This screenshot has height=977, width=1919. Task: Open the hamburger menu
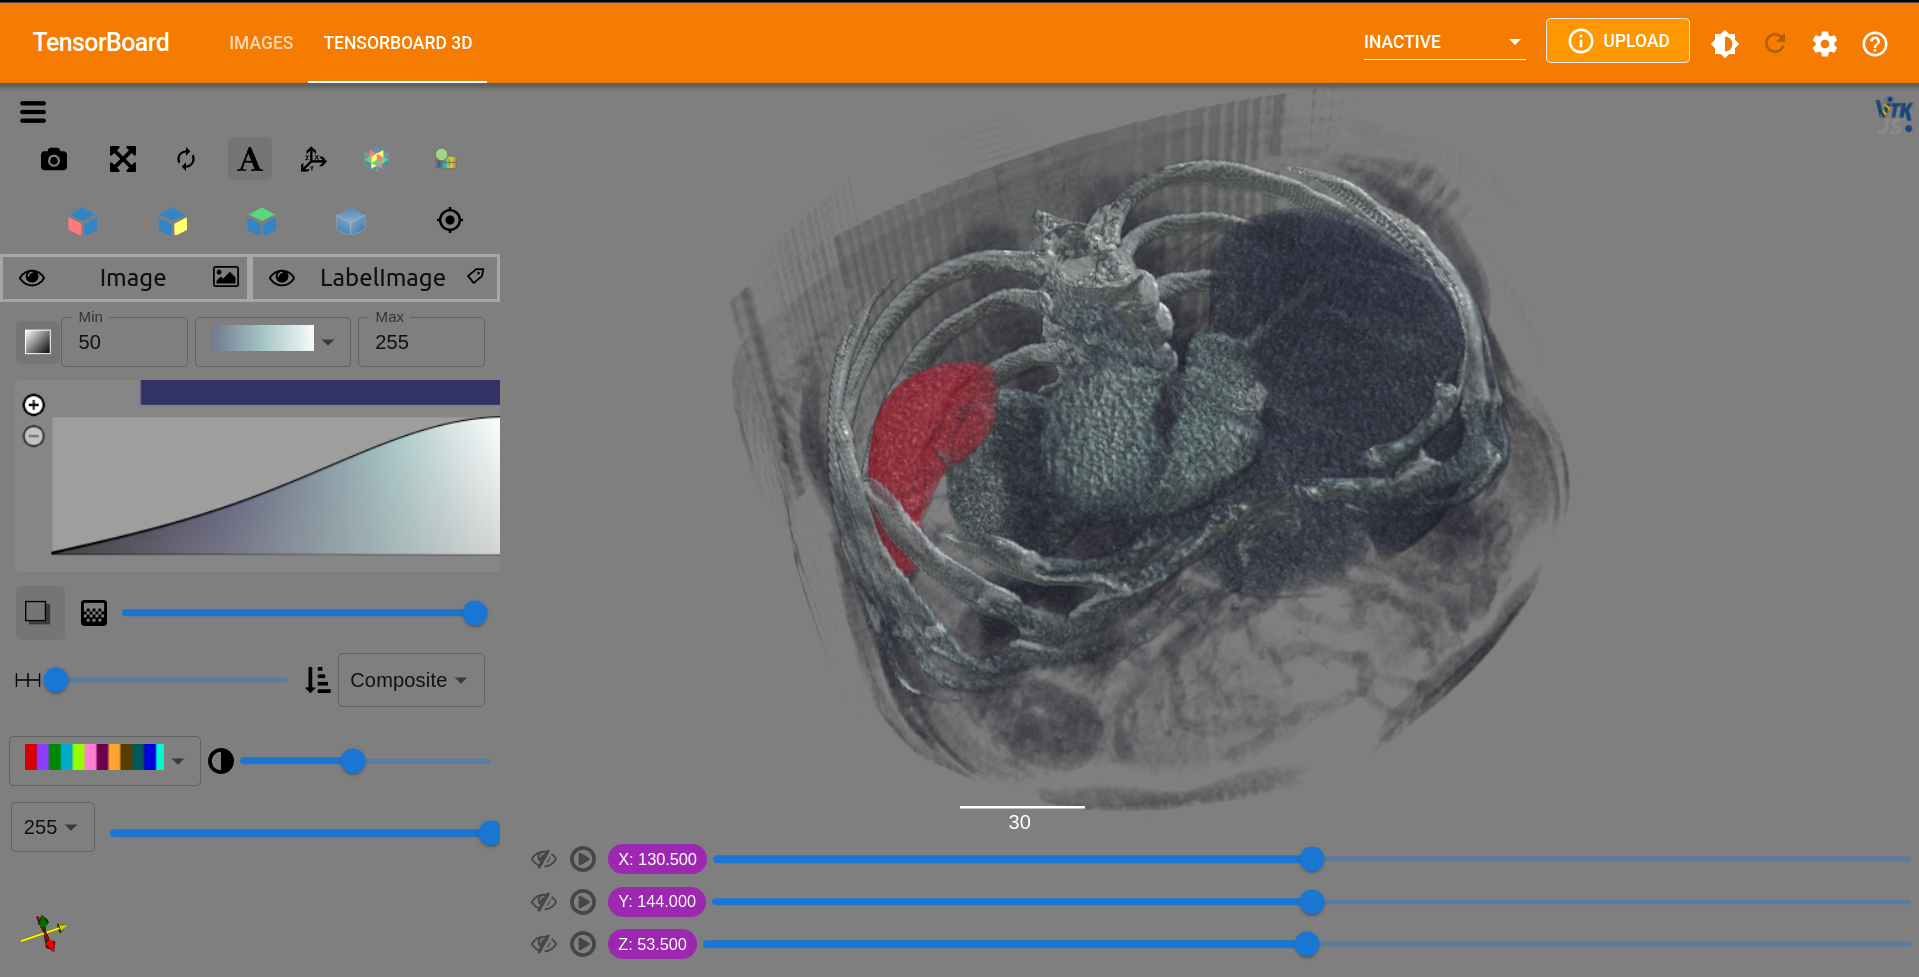pos(33,112)
